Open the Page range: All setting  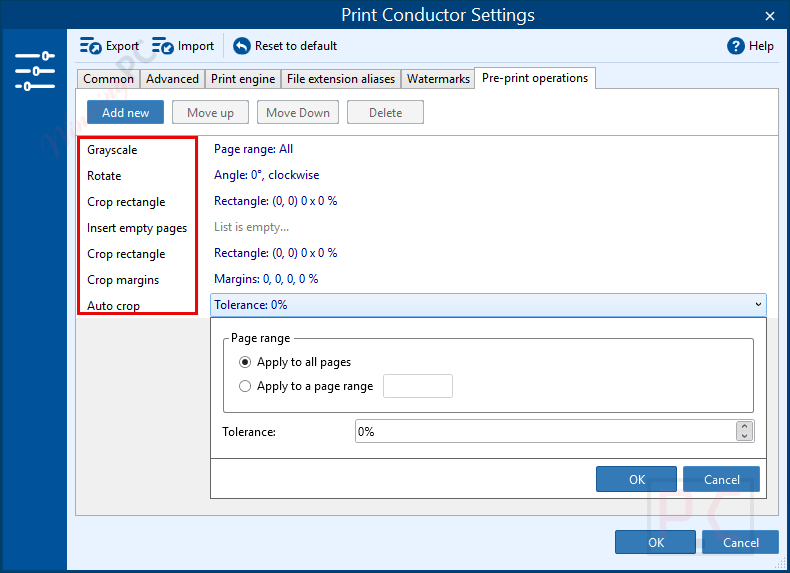point(253,149)
